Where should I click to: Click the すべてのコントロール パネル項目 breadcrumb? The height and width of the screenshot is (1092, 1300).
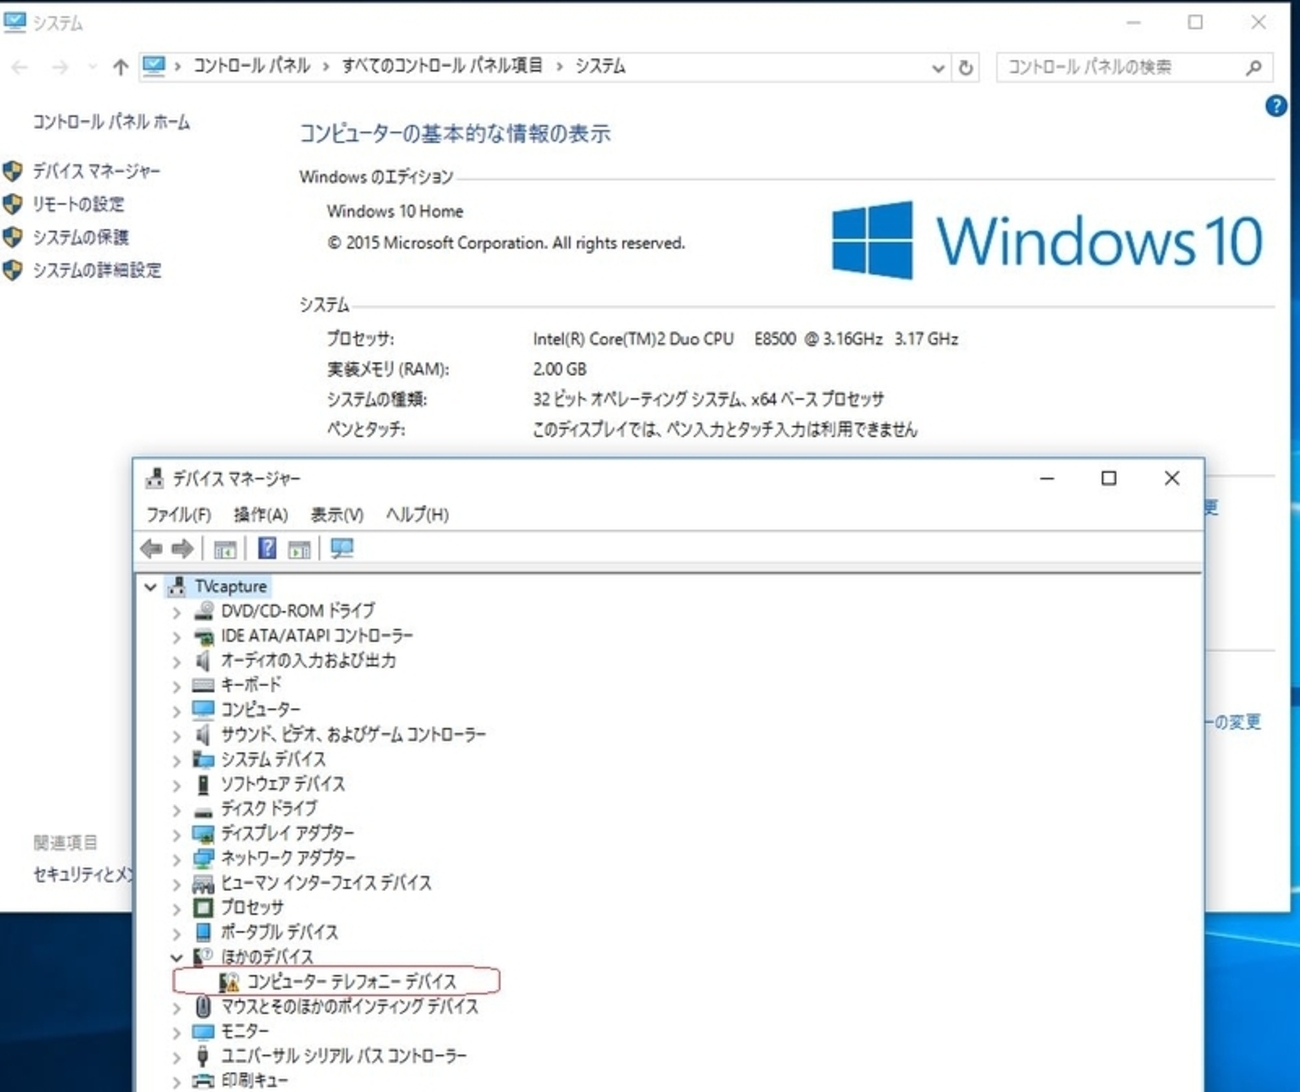[x=442, y=66]
